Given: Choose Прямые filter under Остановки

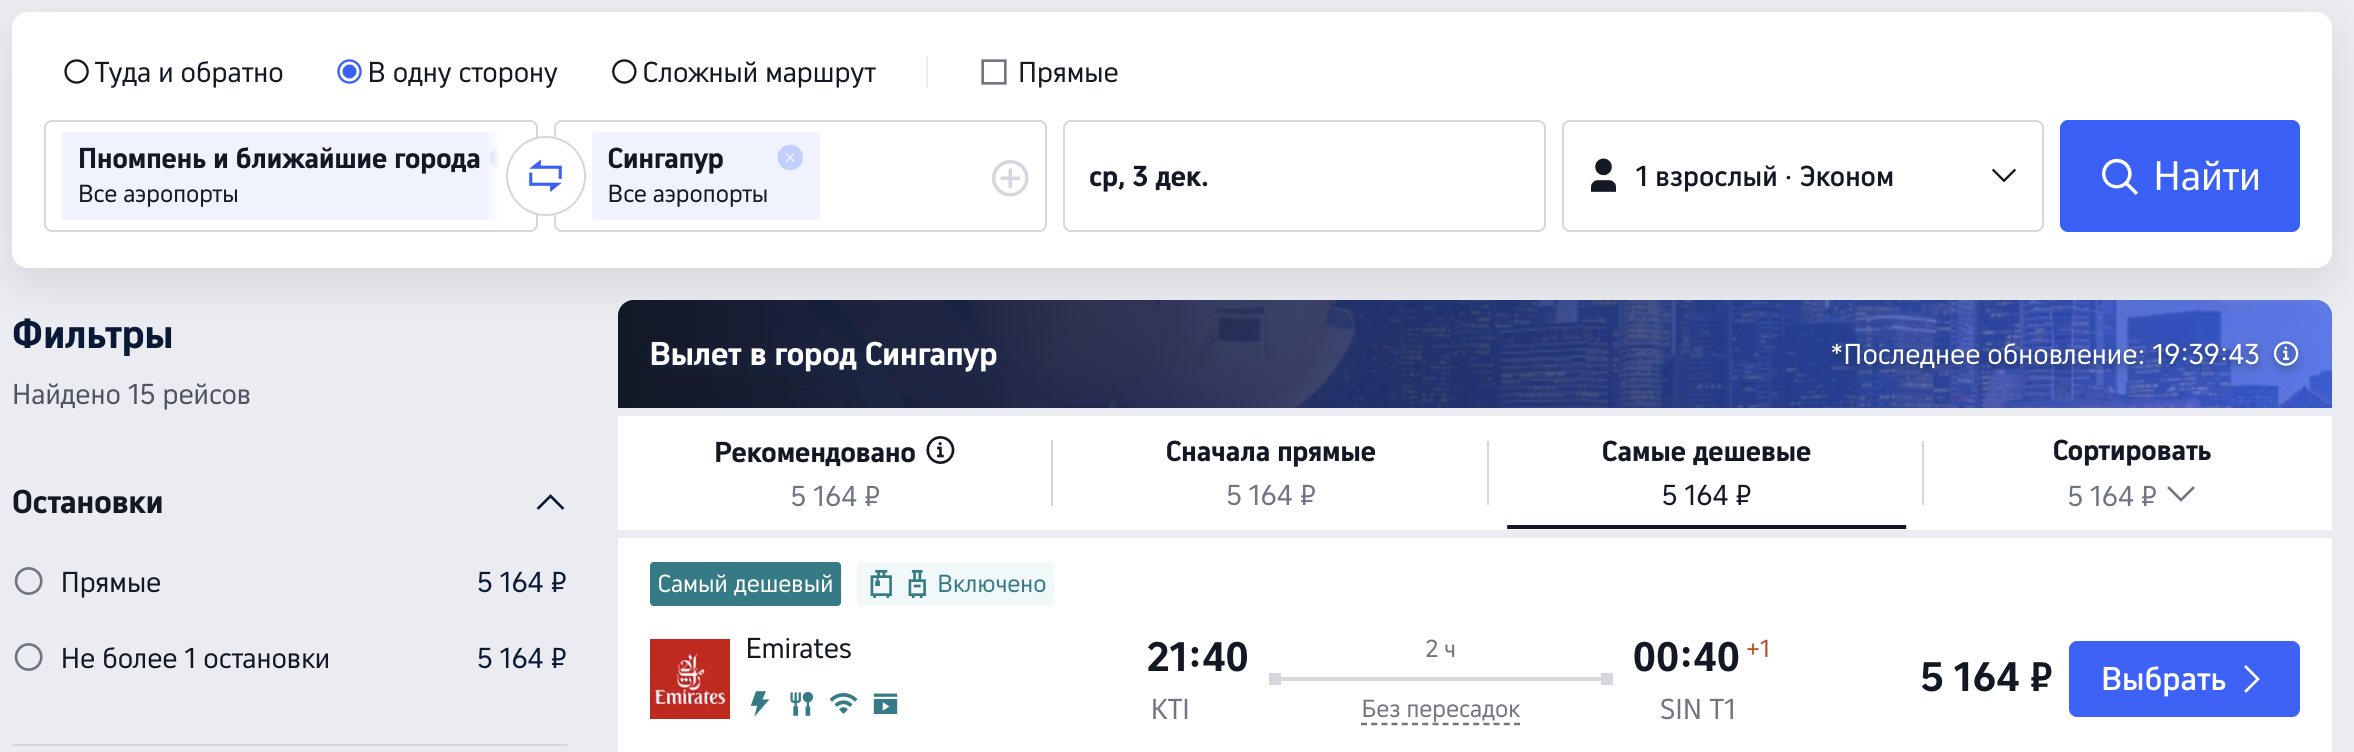Looking at the screenshot, I should point(29,582).
